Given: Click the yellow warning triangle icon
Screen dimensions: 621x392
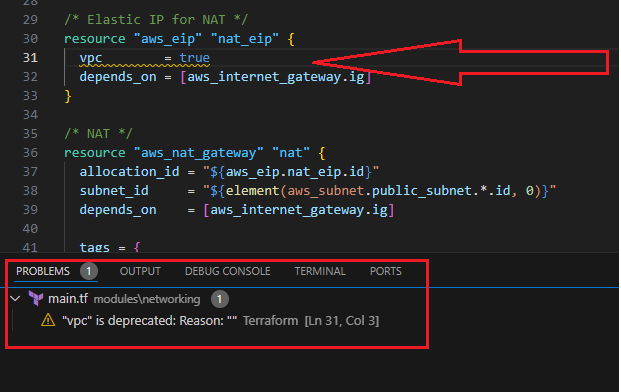Looking at the screenshot, I should tap(48, 320).
